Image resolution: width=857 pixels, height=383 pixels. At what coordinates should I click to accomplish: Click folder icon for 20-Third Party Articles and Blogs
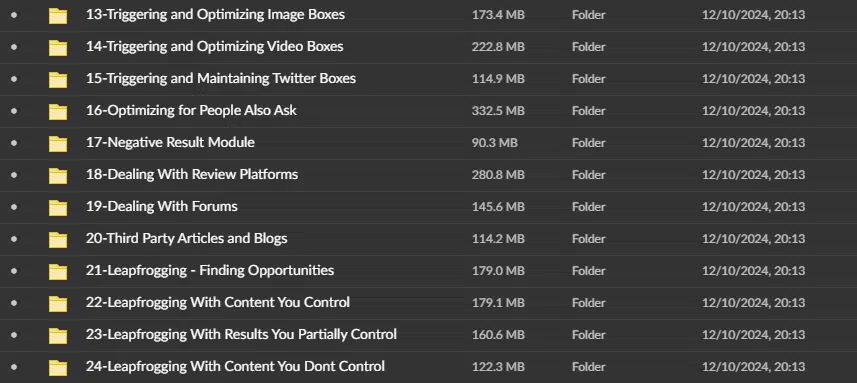coord(58,239)
